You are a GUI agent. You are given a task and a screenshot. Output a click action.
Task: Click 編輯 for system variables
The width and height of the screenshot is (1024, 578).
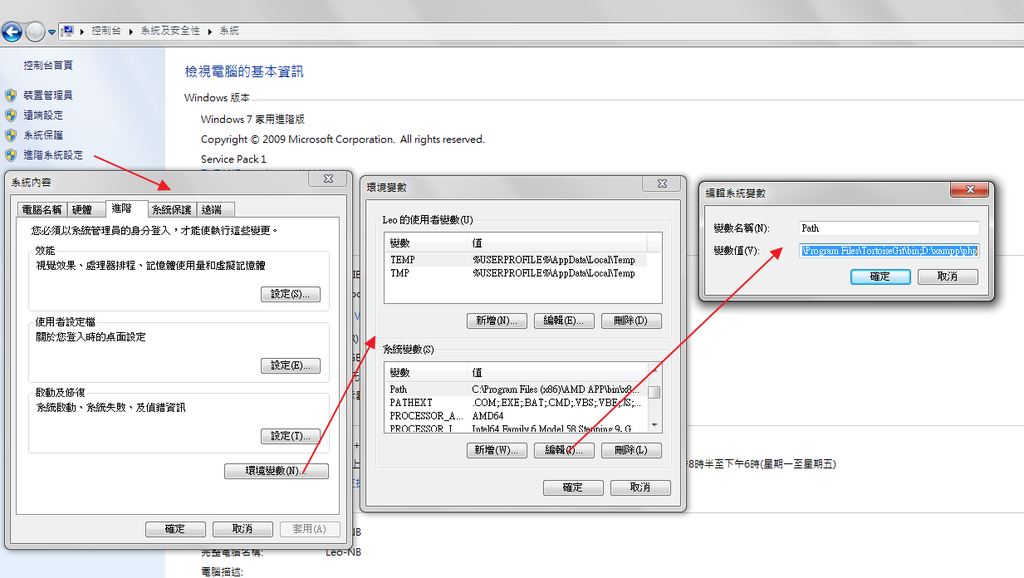tap(564, 450)
